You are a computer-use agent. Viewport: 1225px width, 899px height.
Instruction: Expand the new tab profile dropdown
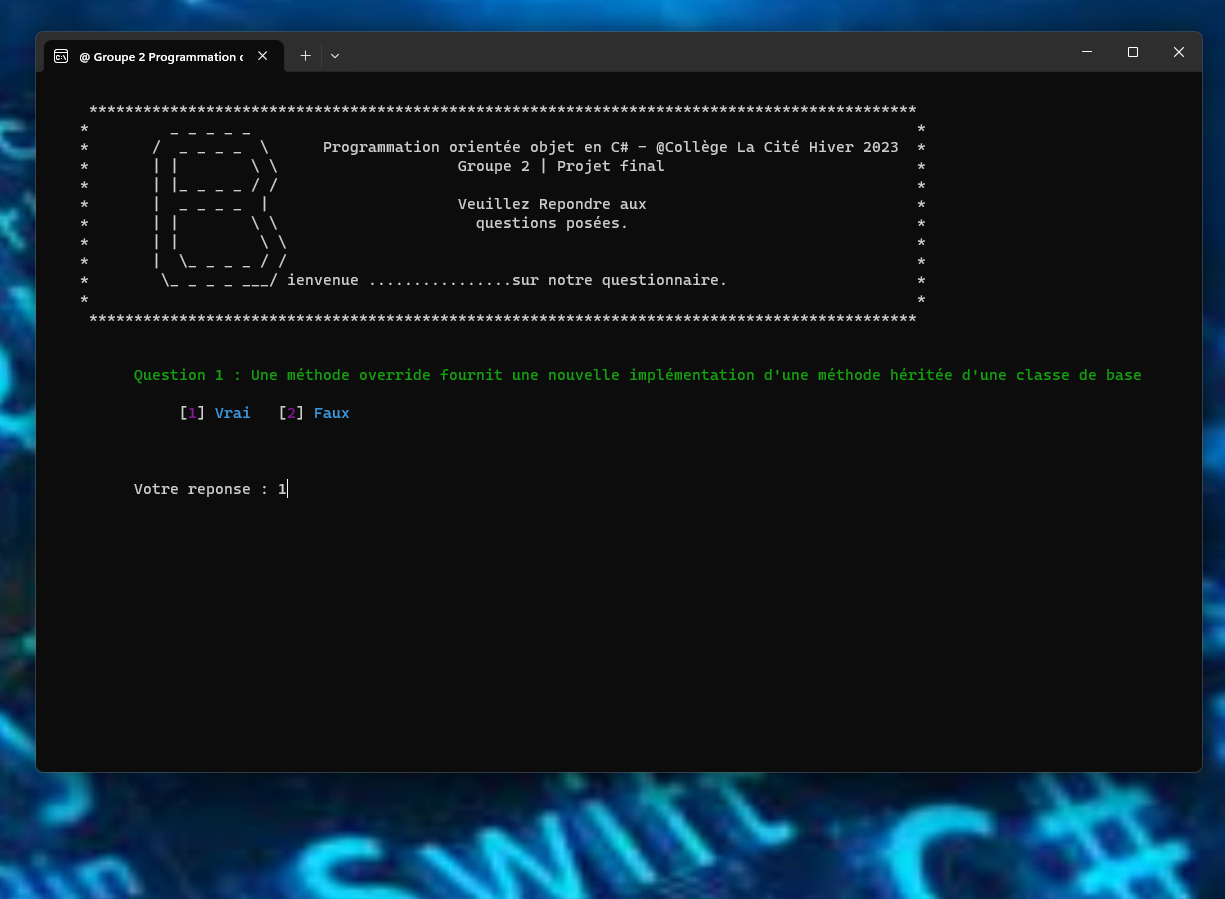tap(335, 56)
